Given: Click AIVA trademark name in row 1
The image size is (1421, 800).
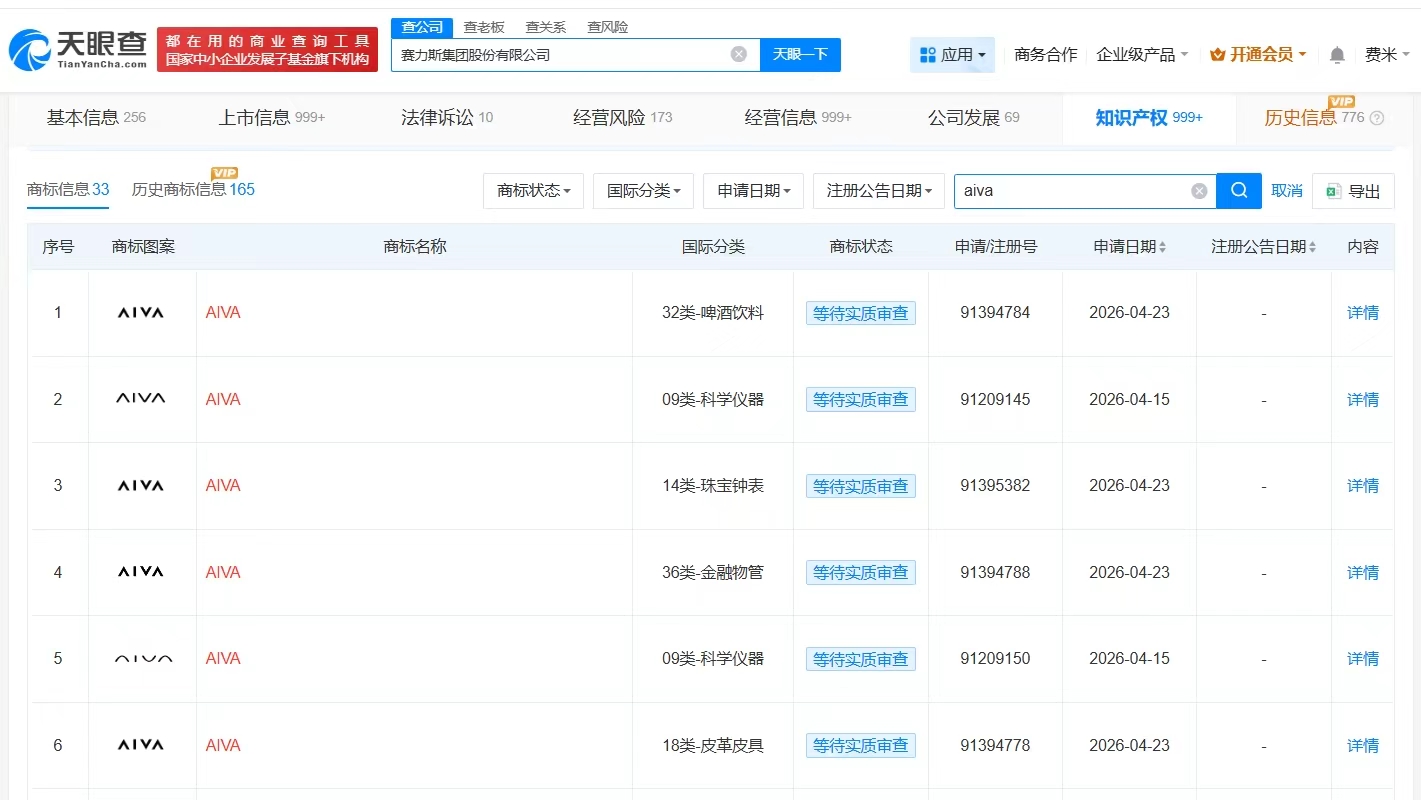Looking at the screenshot, I should (223, 313).
